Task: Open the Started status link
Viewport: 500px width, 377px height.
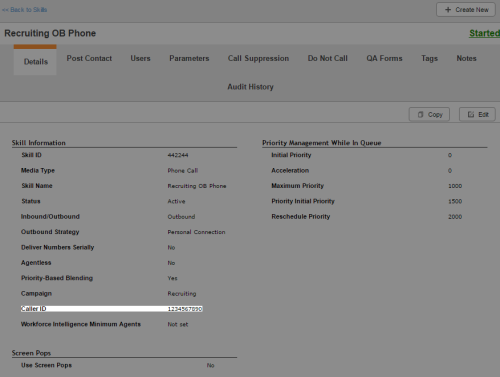Action: 484,33
